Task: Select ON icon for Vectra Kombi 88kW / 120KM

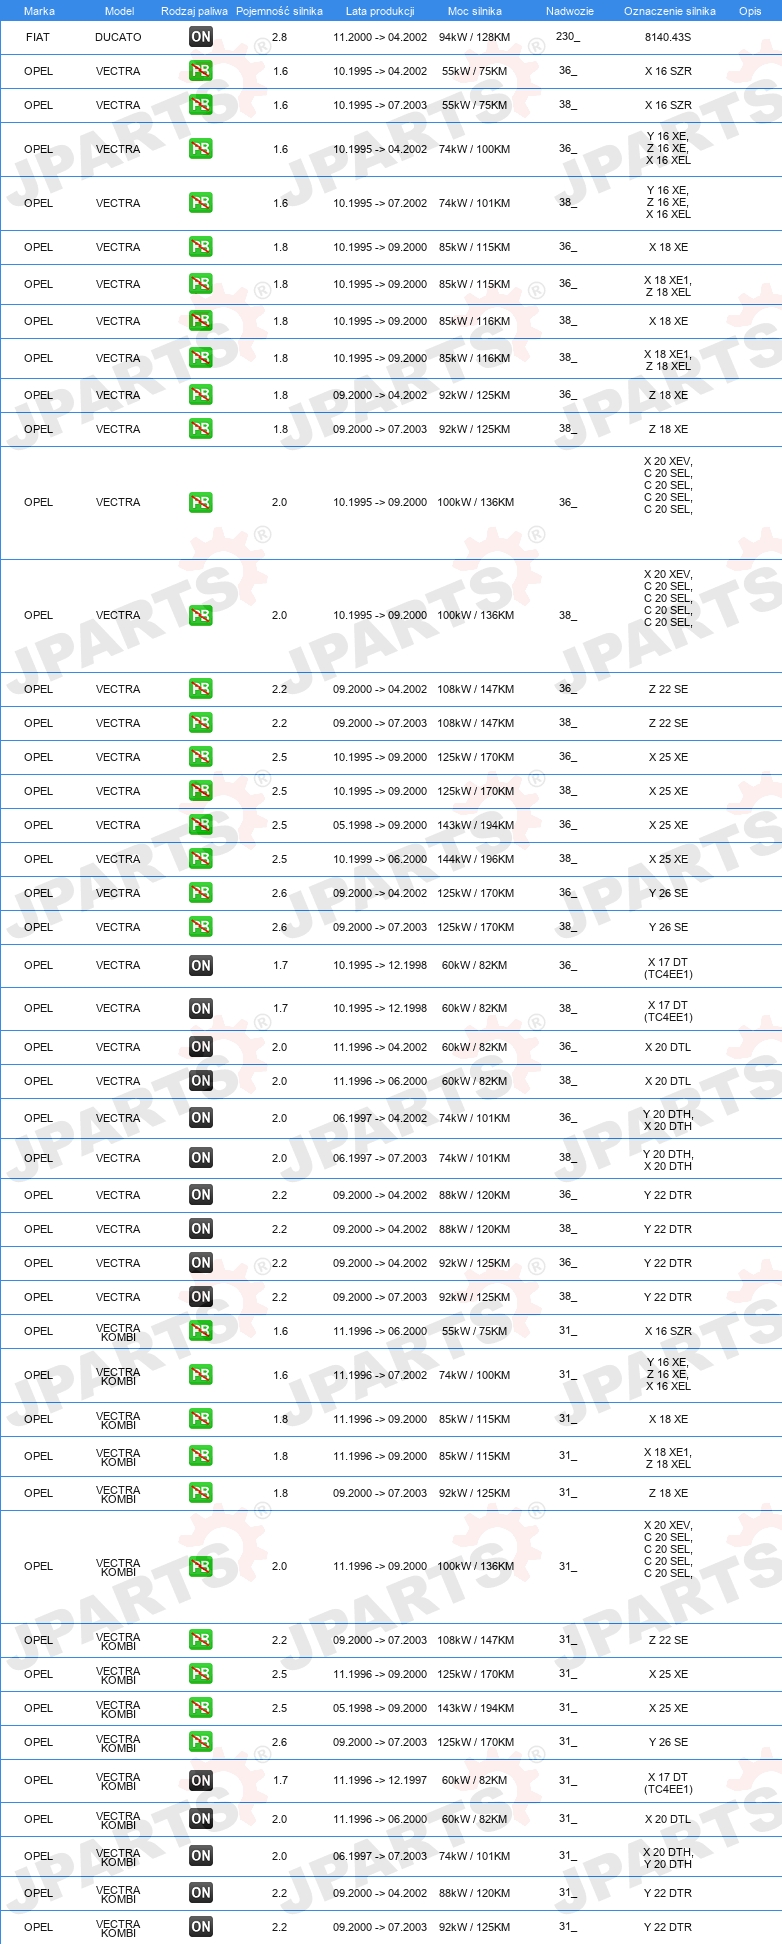Action: (x=201, y=1893)
